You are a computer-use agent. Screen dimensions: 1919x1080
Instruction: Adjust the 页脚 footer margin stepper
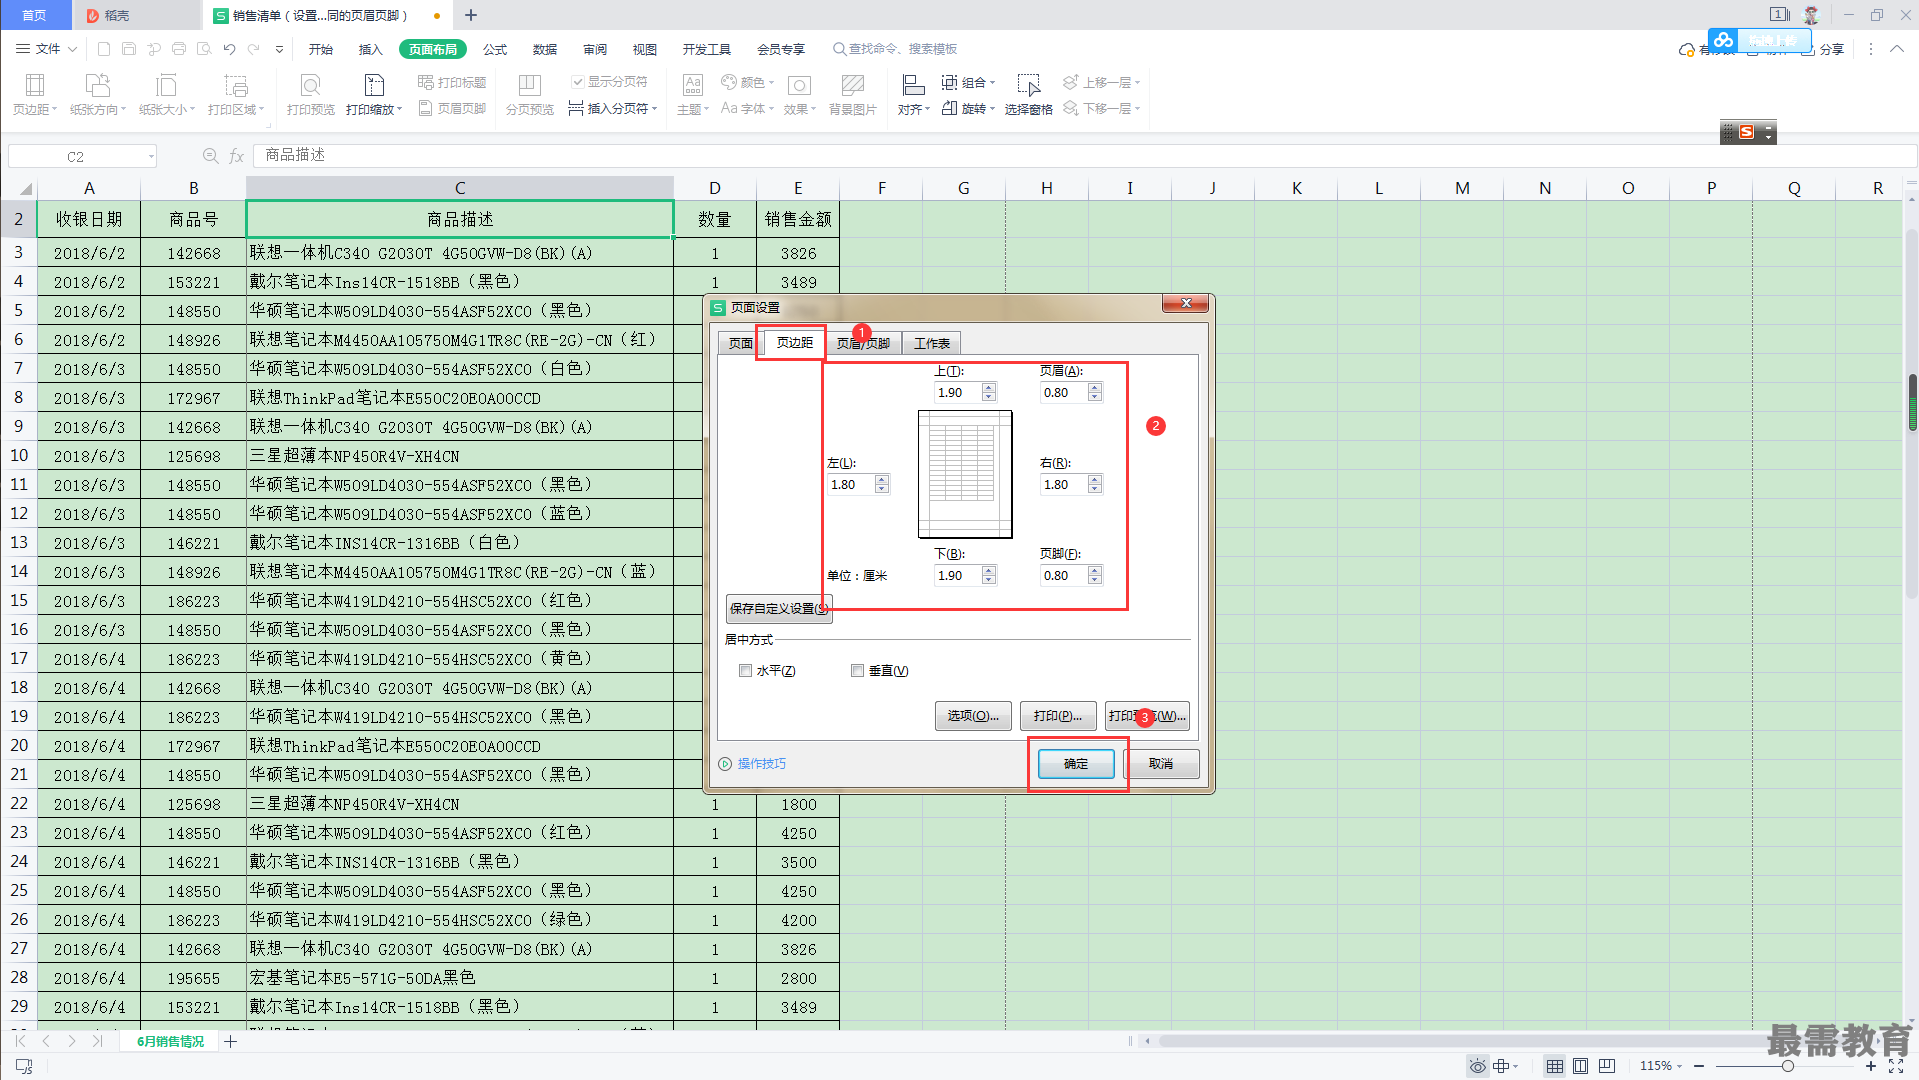point(1095,576)
